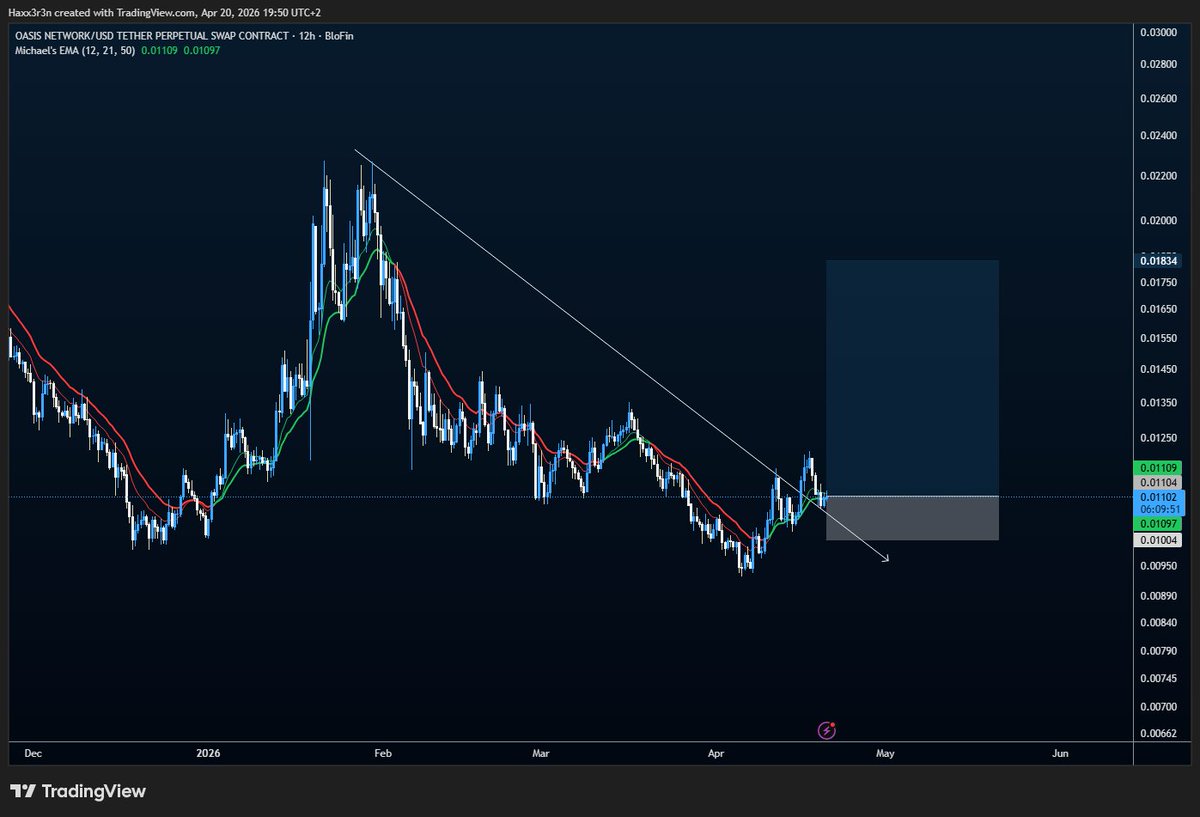Open Michael's EMA (12, 21, 50) indicator legend

click(72, 50)
